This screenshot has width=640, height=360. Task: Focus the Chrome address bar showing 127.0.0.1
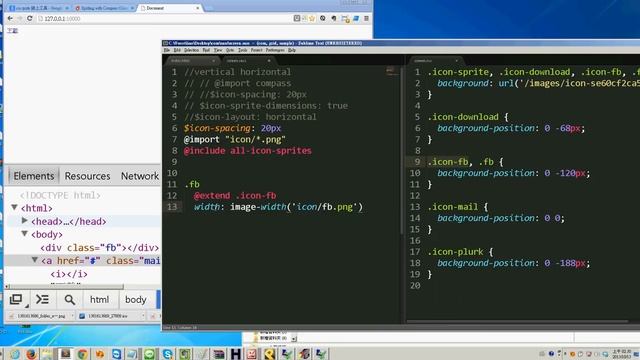[x=163, y=18]
